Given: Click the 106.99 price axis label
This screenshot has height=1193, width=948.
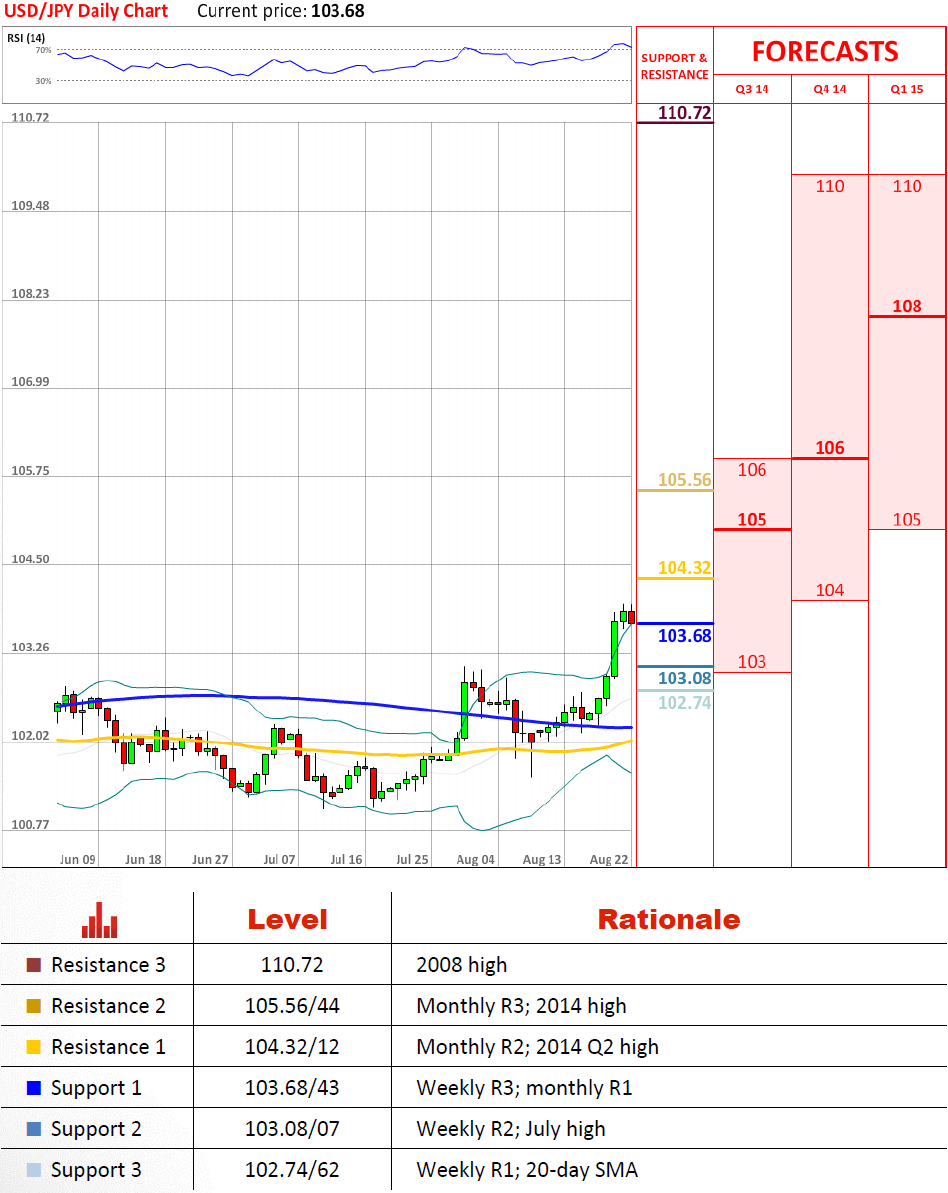Looking at the screenshot, I should coord(30,382).
